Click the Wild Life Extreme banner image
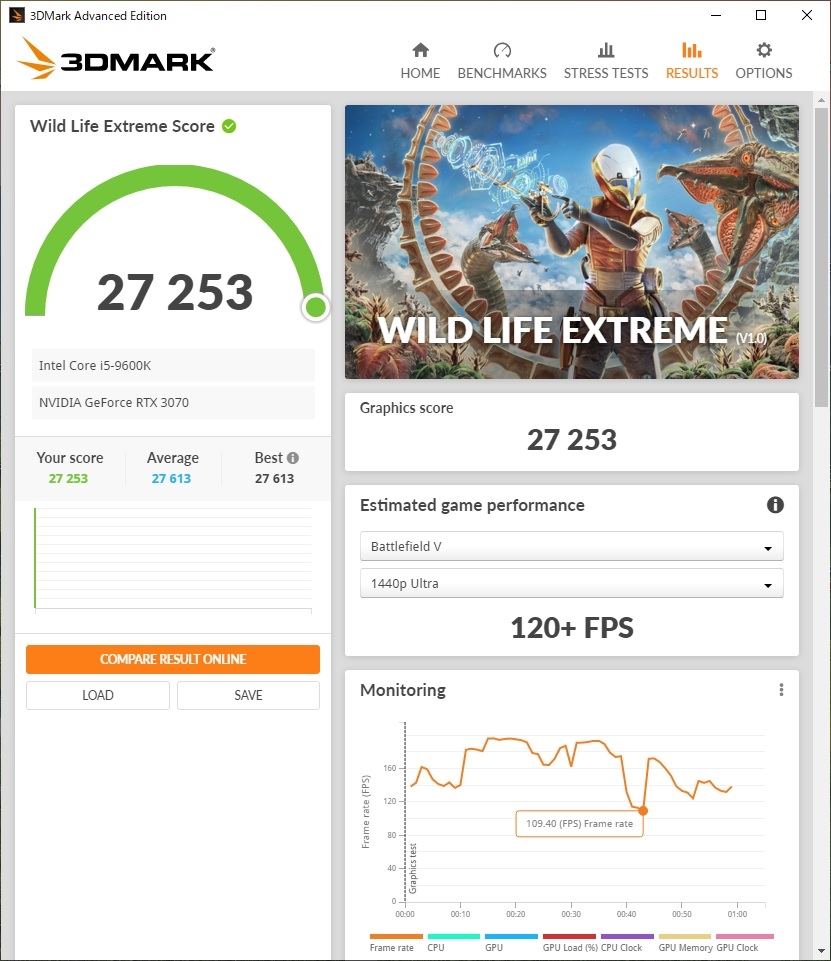Viewport: 831px width, 961px height. (x=572, y=241)
